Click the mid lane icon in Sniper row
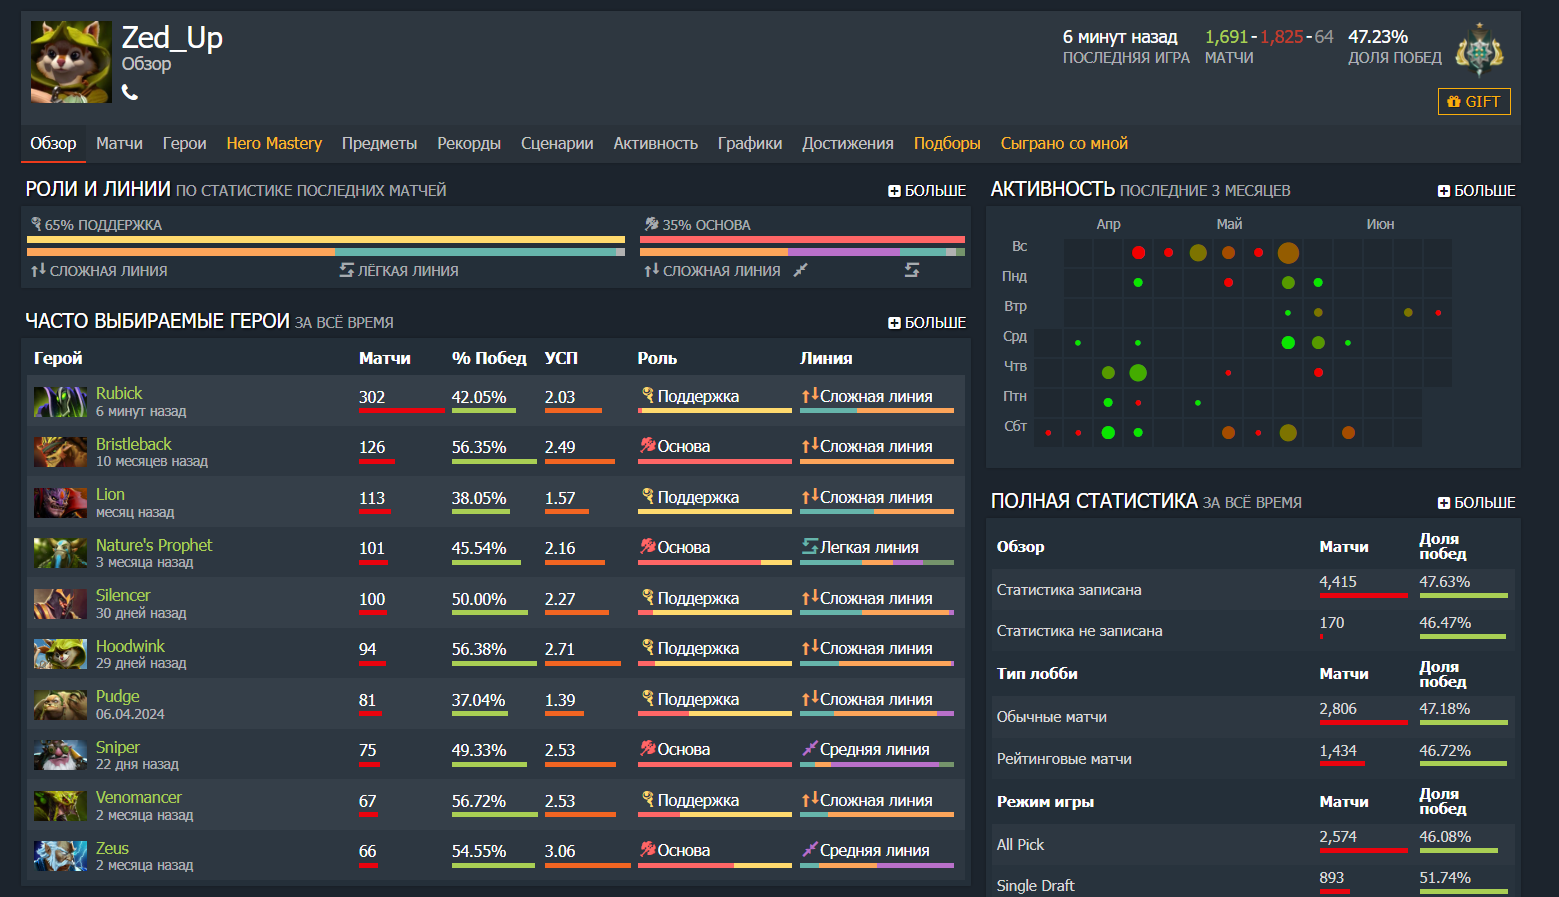 coord(810,748)
